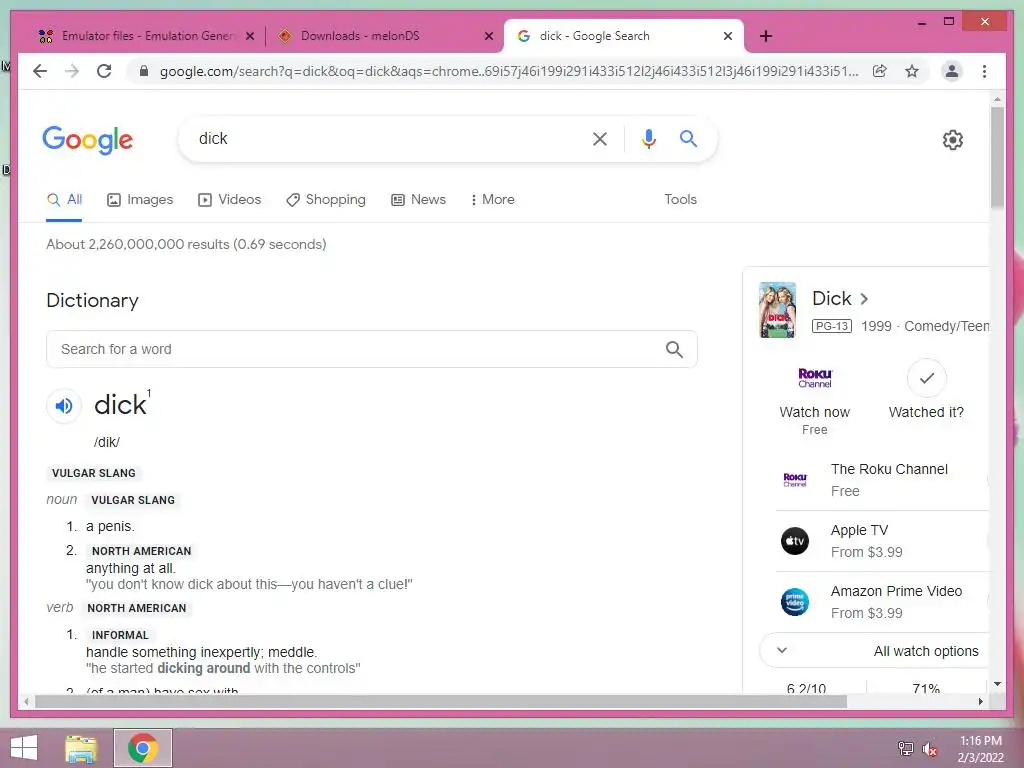Mark movie as watched with checkmark
The width and height of the screenshot is (1024, 768).
926,378
